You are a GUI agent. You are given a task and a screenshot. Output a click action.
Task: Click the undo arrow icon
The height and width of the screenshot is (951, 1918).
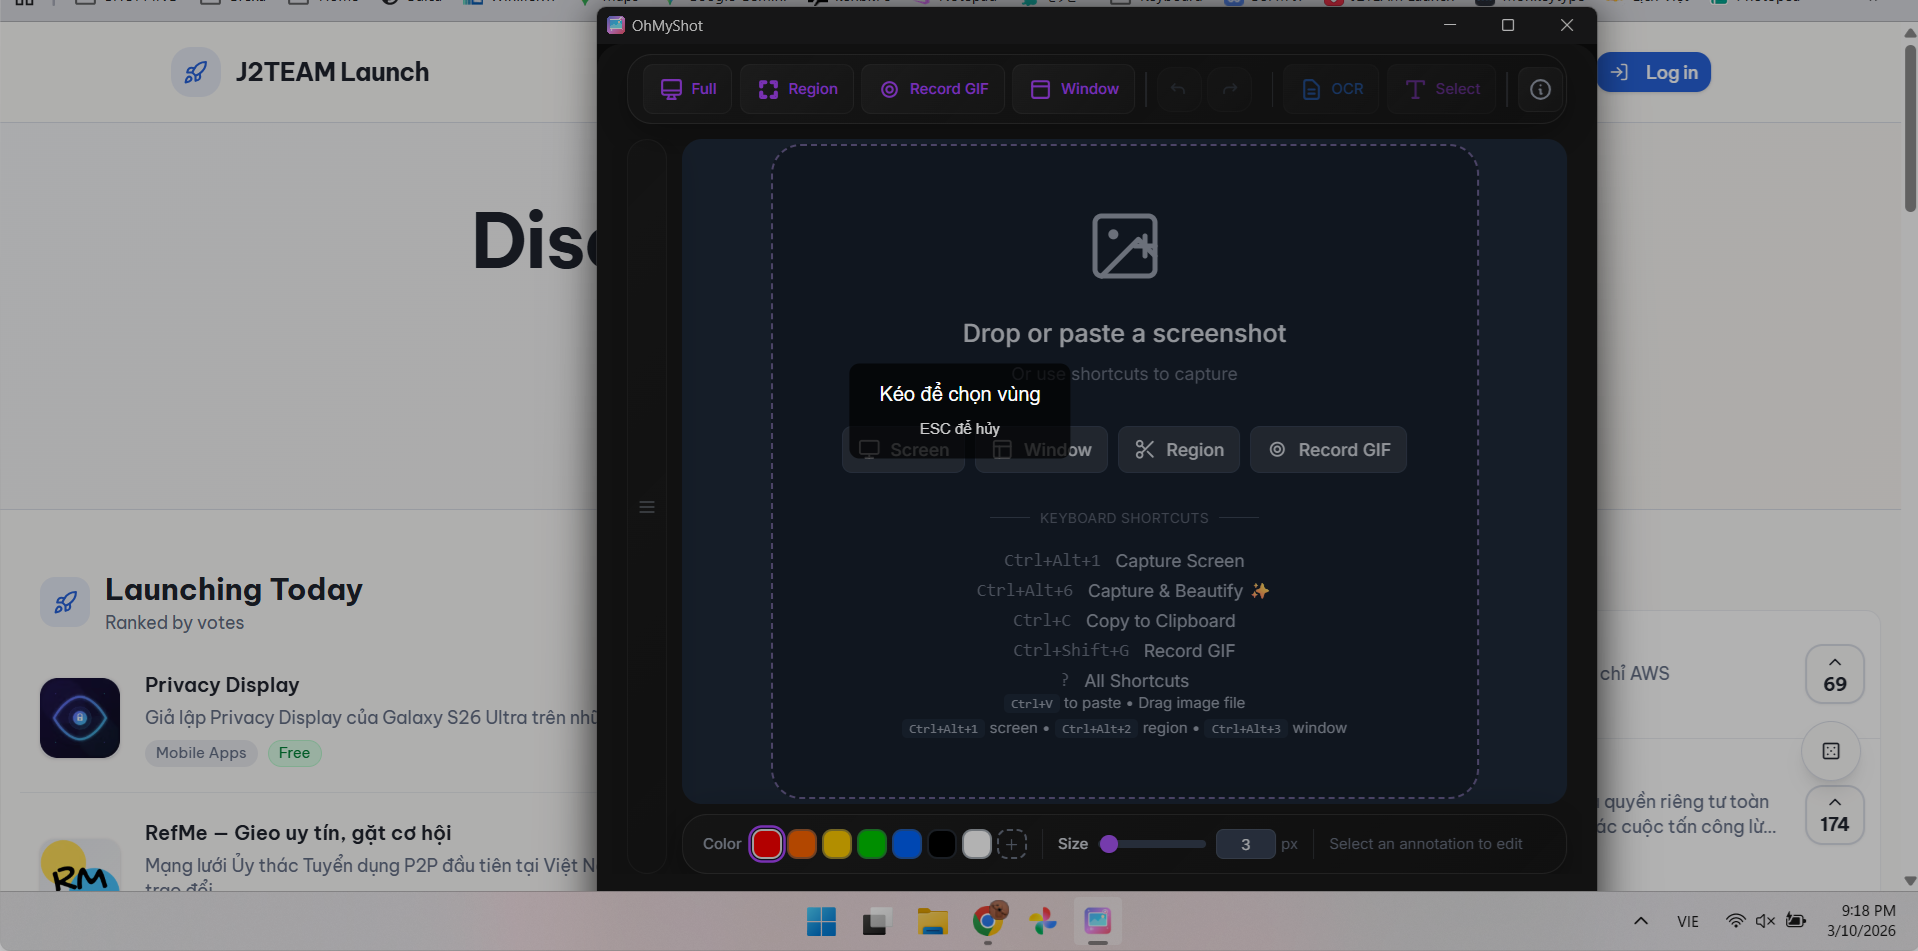click(x=1178, y=89)
